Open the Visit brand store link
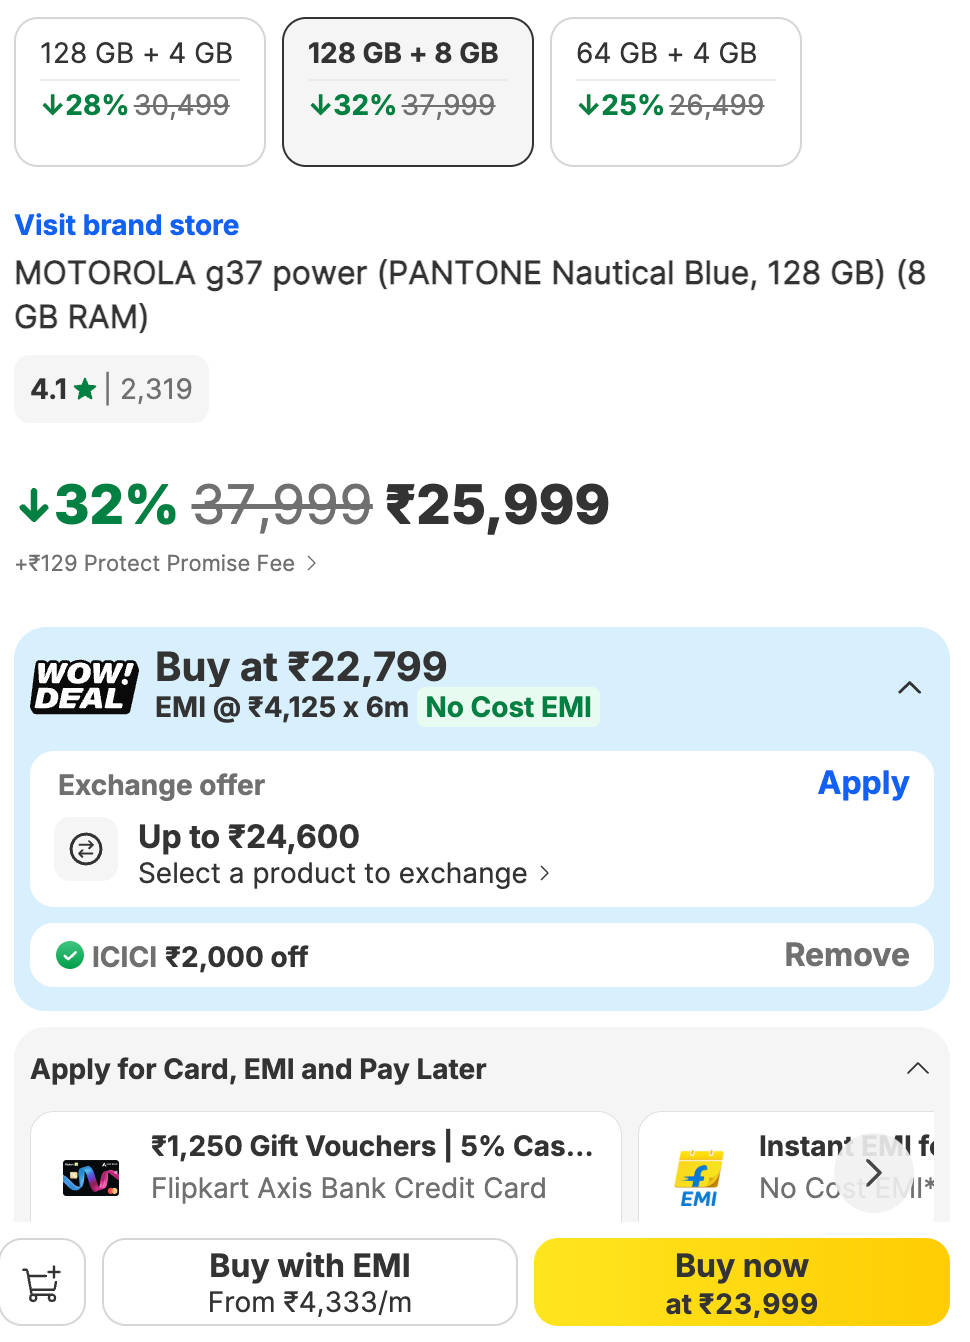The height and width of the screenshot is (1342, 970). coord(127,225)
